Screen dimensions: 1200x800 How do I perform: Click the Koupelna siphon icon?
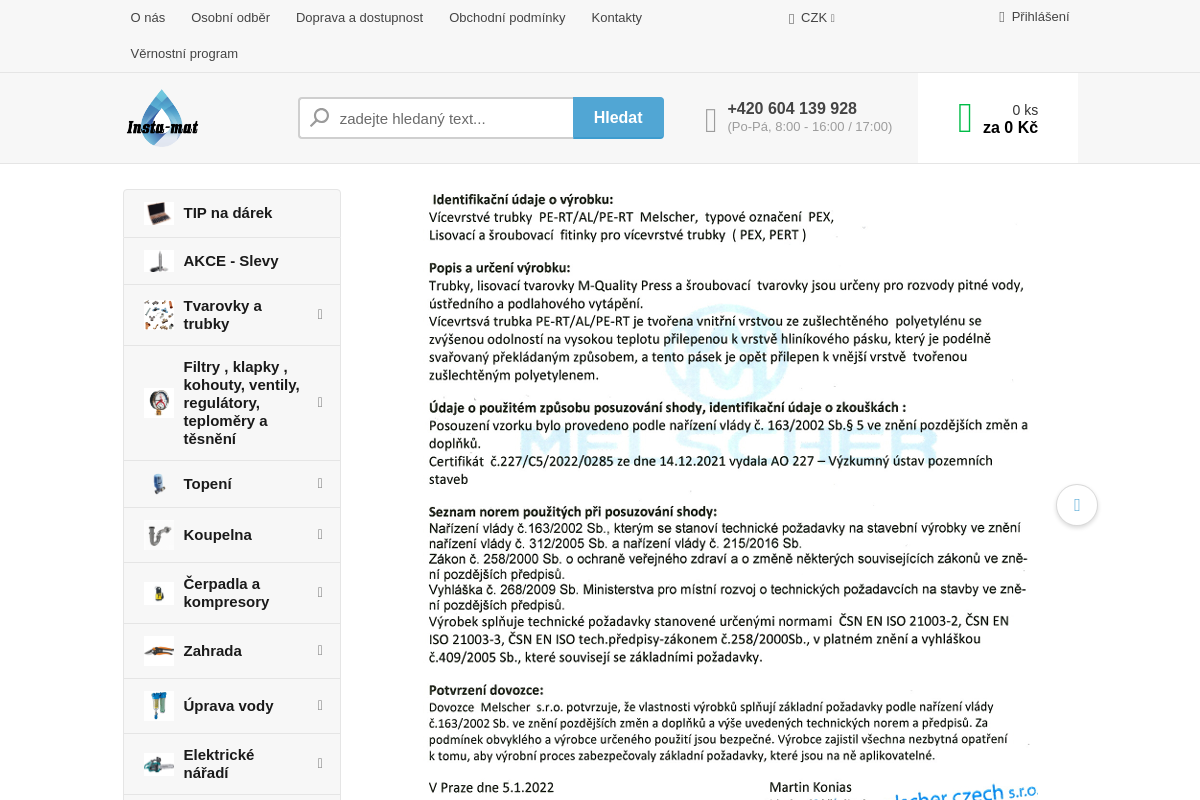click(x=158, y=535)
